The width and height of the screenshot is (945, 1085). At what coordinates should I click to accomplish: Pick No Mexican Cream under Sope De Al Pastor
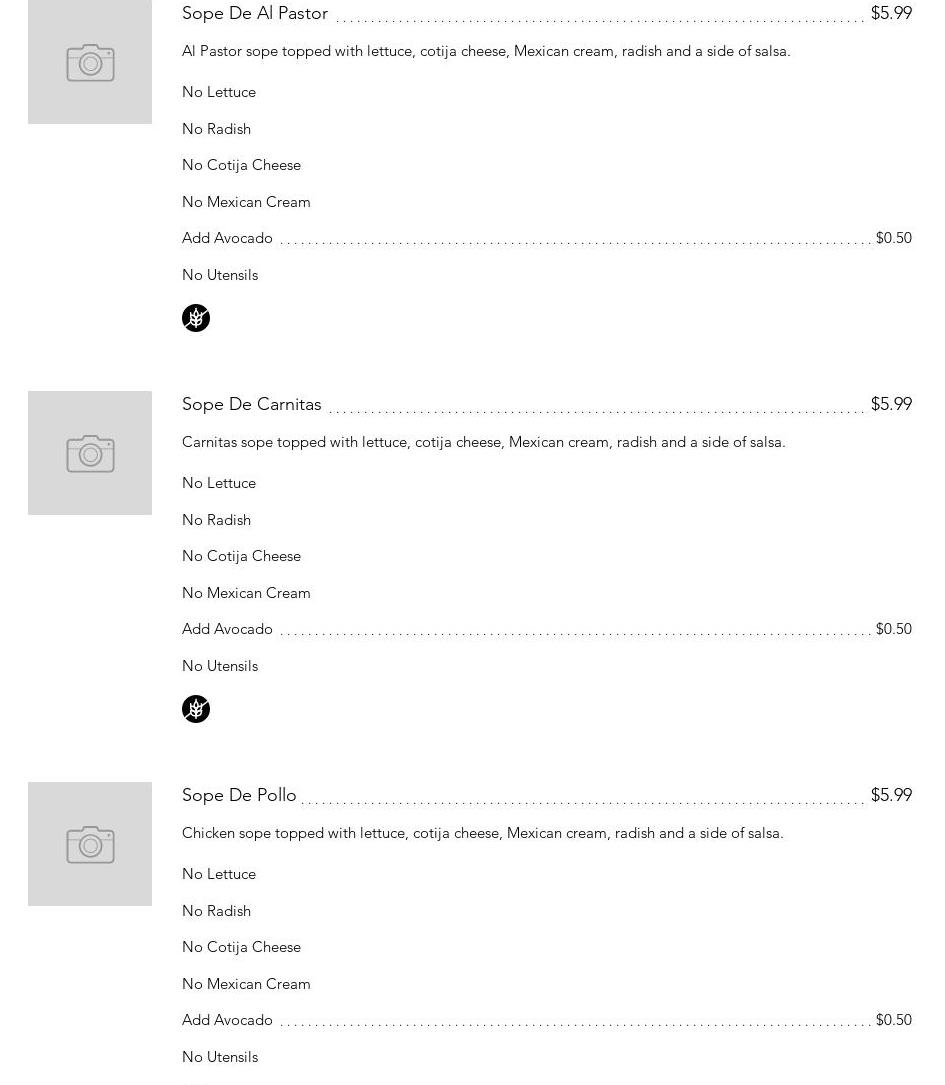click(x=246, y=202)
